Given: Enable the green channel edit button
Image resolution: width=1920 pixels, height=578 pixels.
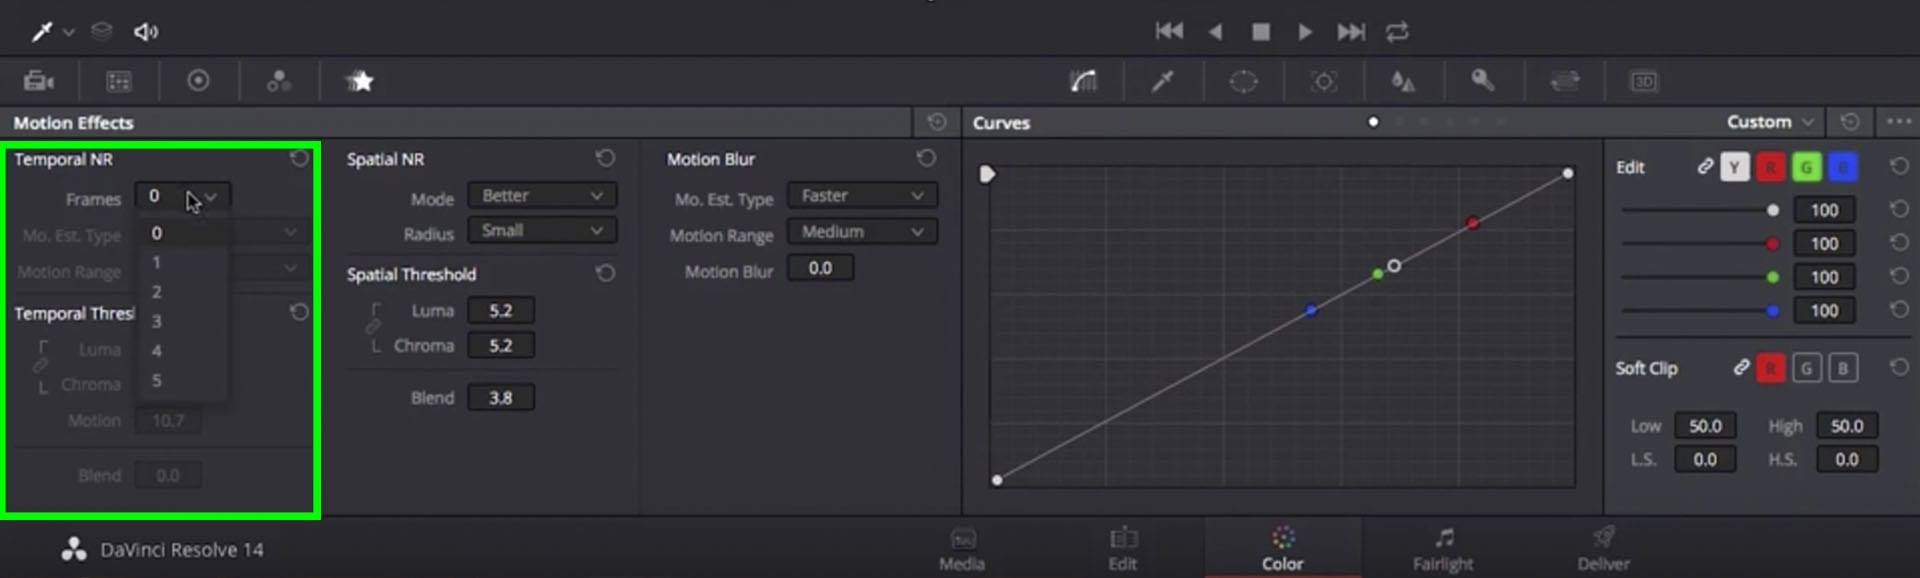Looking at the screenshot, I should (1806, 168).
